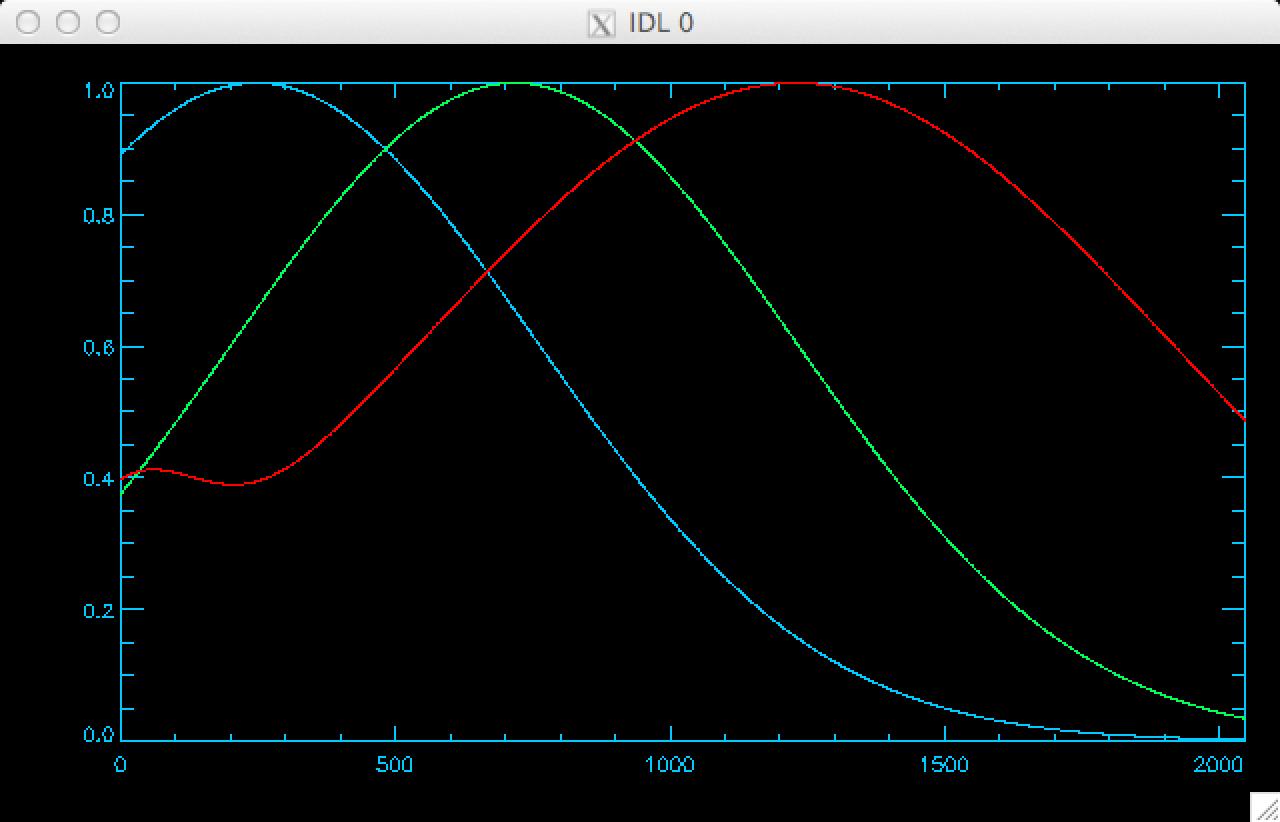Click the peak of the red curve

(x=800, y=83)
